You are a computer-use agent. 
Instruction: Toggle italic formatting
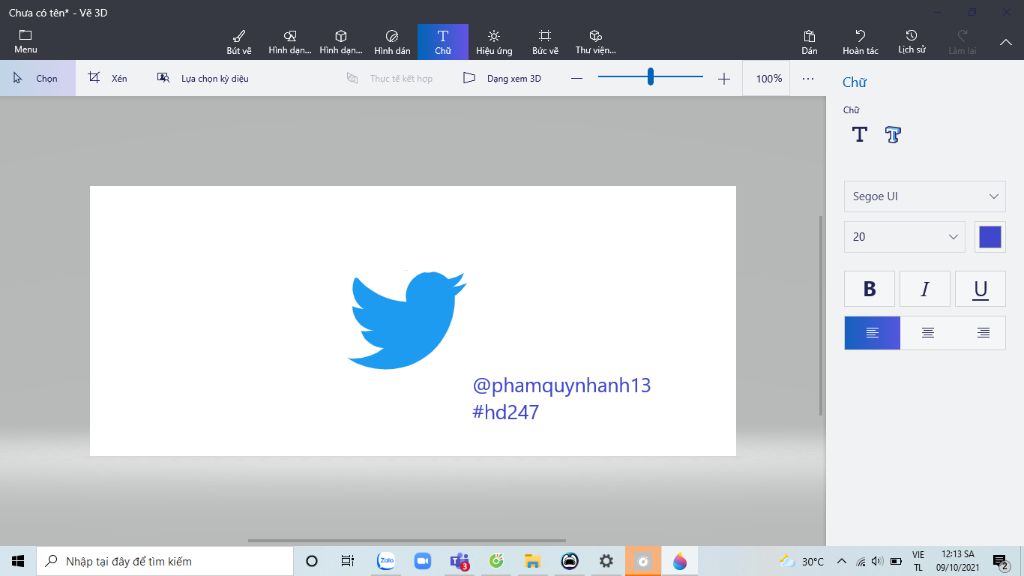point(925,289)
